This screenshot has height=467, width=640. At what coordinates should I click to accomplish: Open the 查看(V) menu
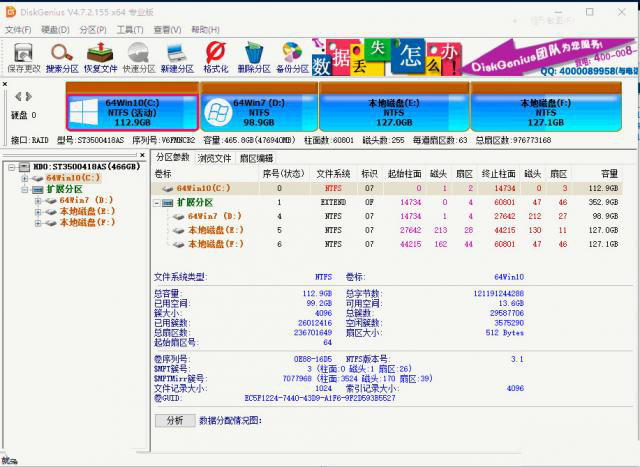point(167,30)
